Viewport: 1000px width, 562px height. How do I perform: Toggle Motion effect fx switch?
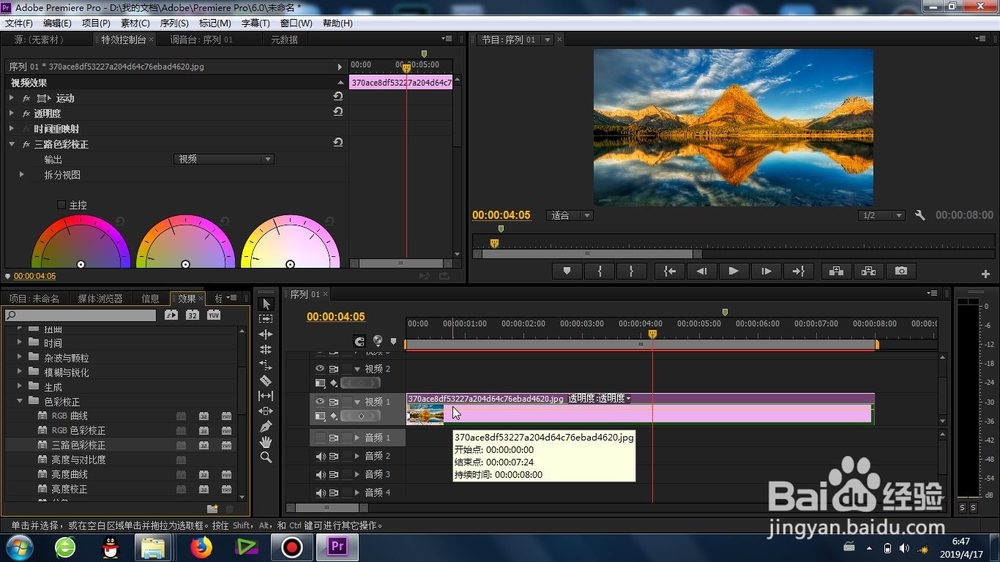point(26,98)
